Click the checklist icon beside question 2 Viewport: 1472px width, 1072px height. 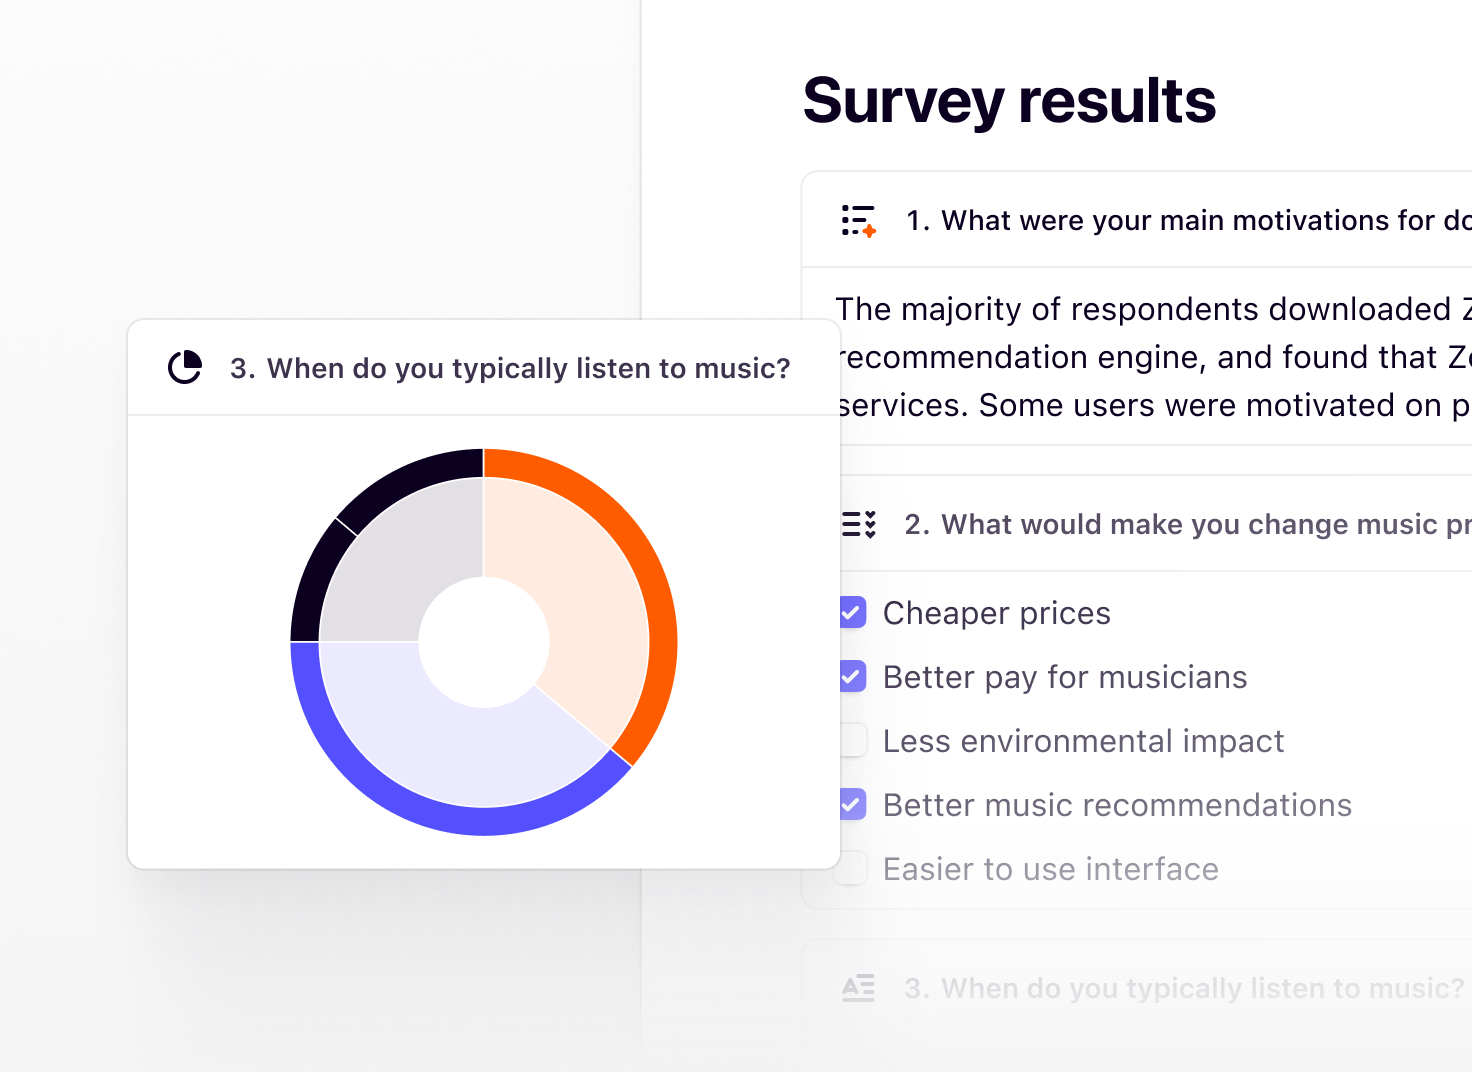click(858, 524)
